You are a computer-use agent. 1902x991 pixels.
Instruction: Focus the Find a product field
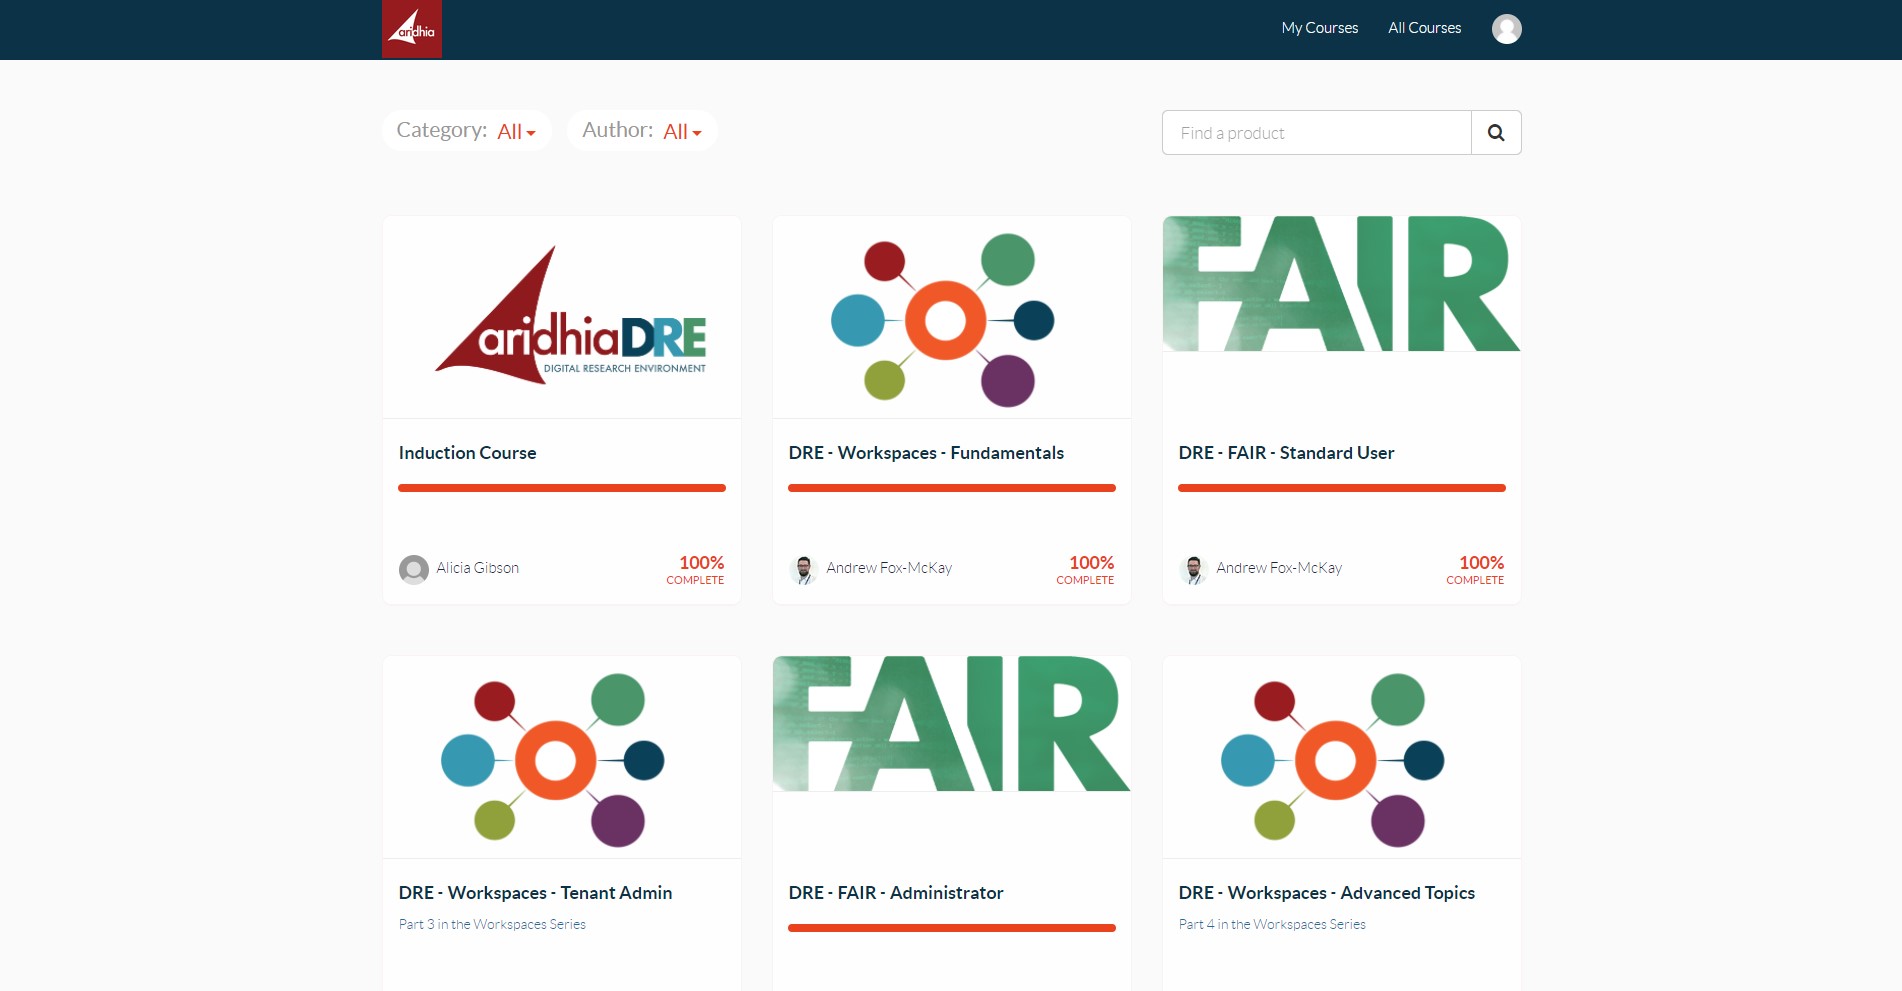coord(1317,133)
